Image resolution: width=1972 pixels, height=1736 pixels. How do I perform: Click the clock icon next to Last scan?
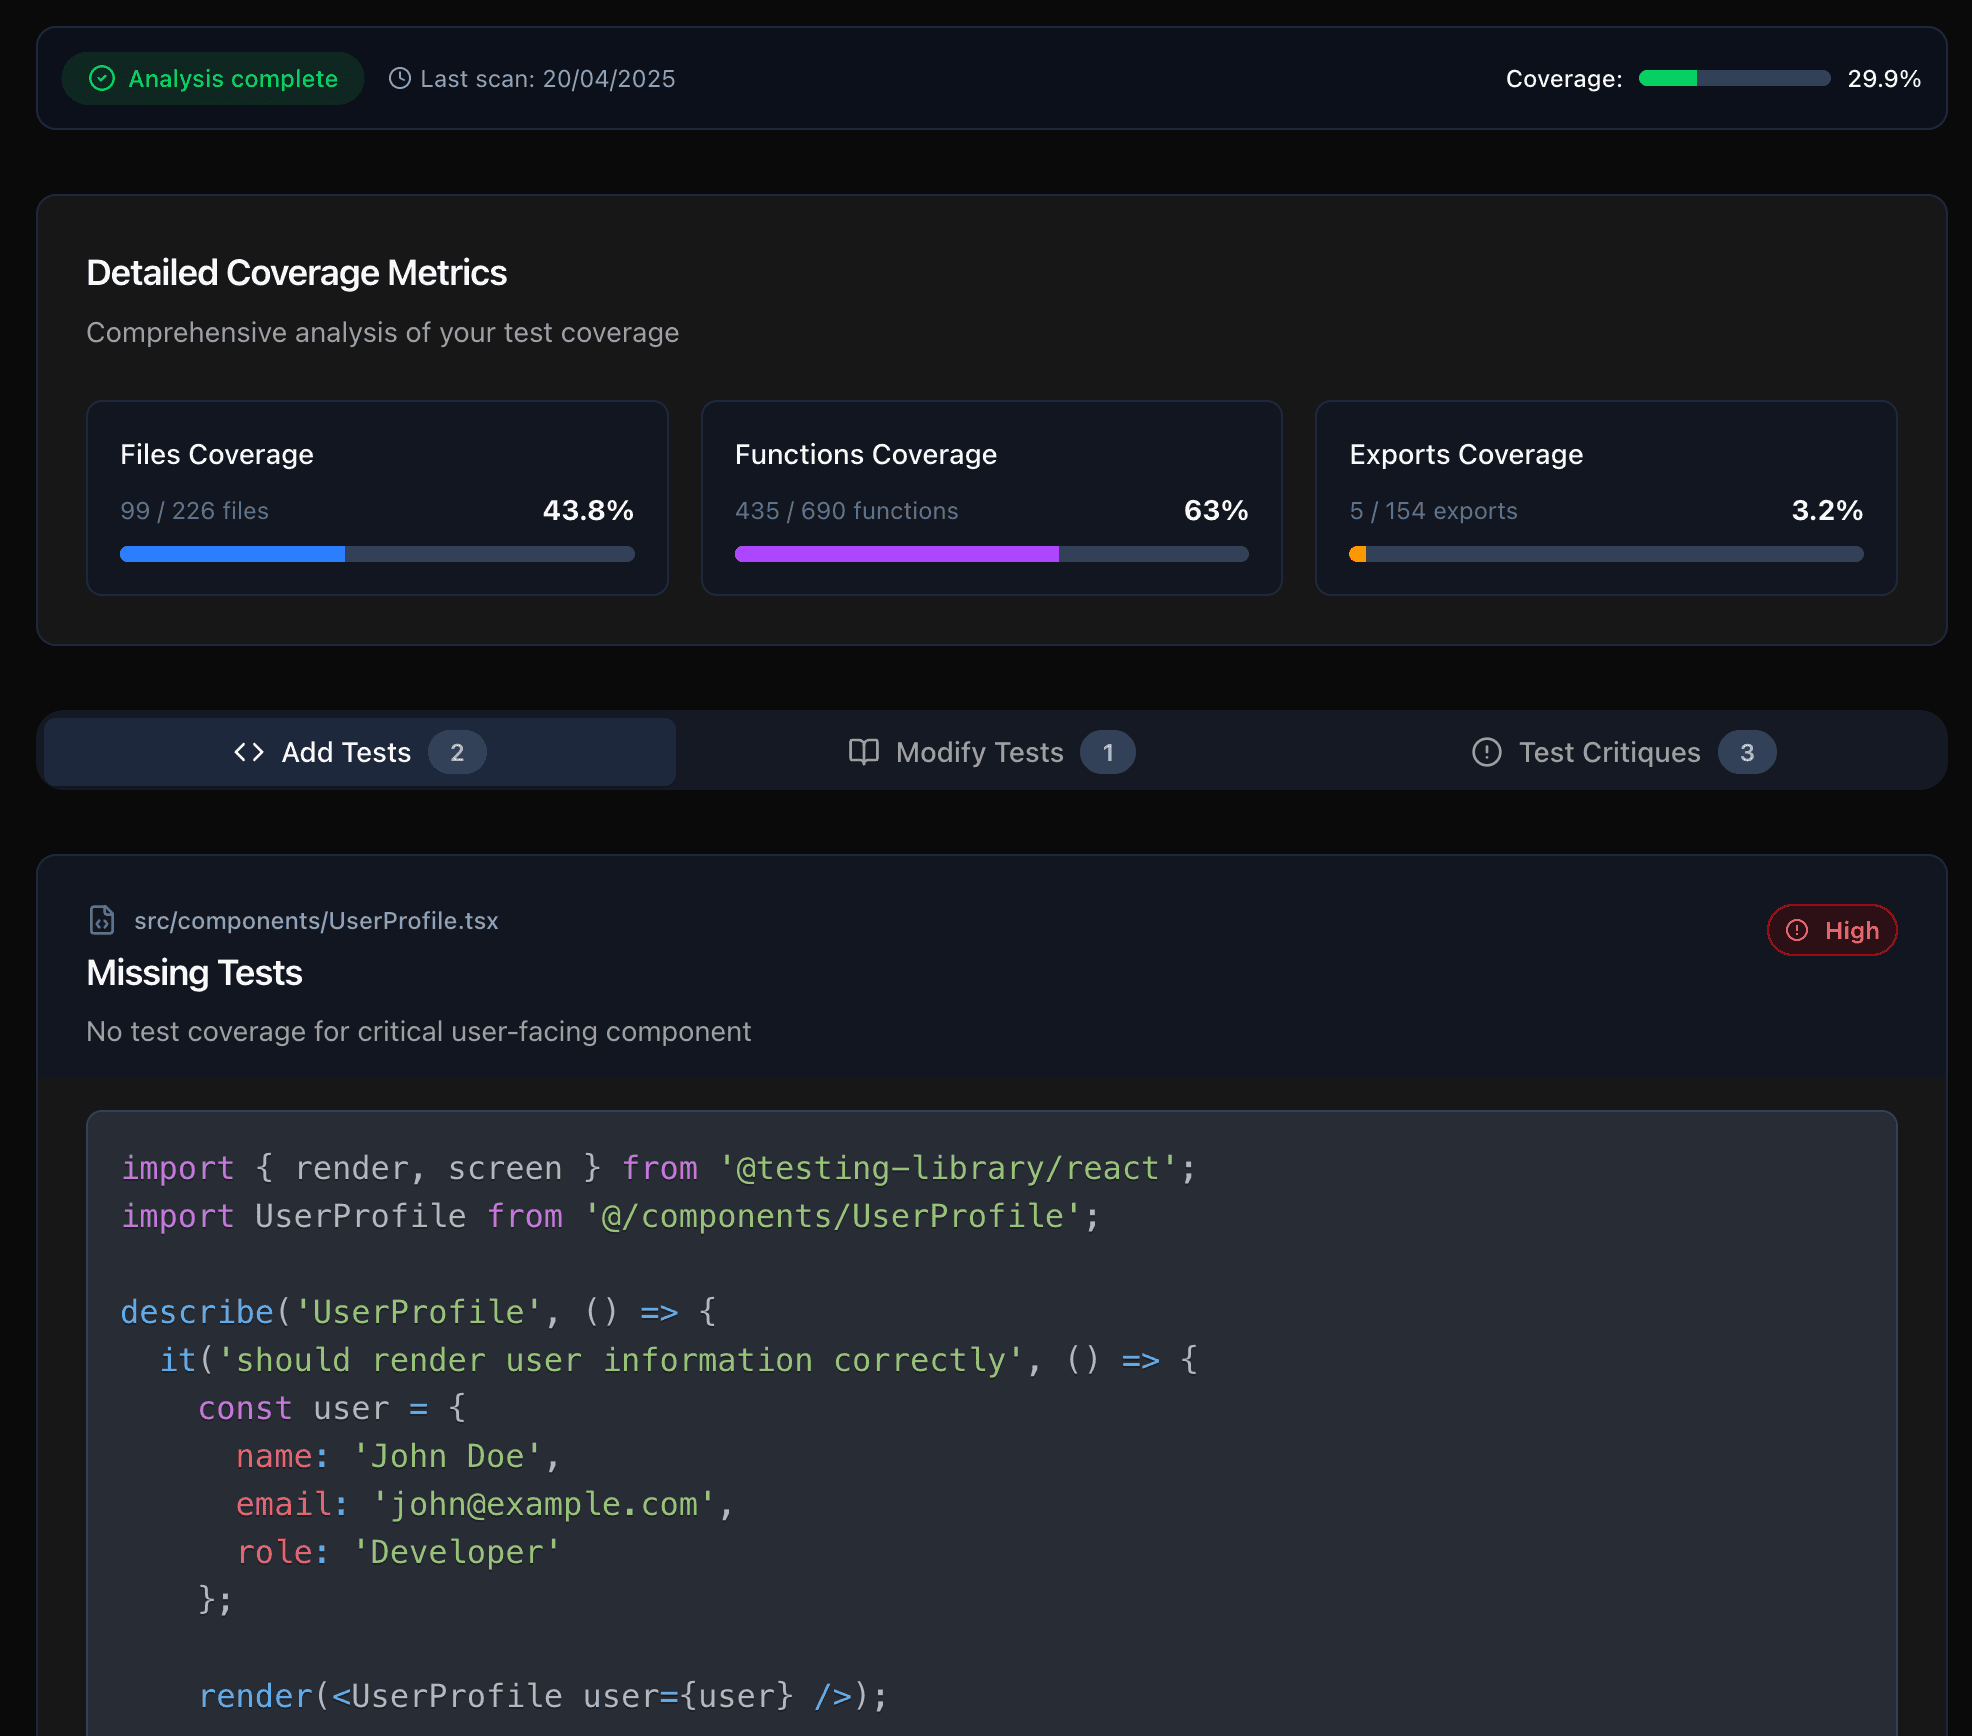400,78
